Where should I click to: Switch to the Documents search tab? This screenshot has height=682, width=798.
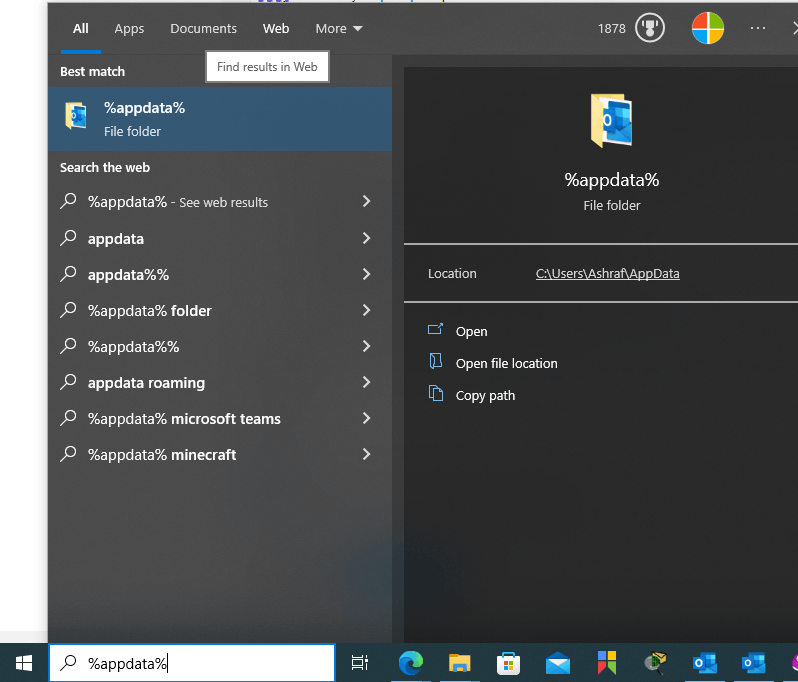tap(203, 29)
